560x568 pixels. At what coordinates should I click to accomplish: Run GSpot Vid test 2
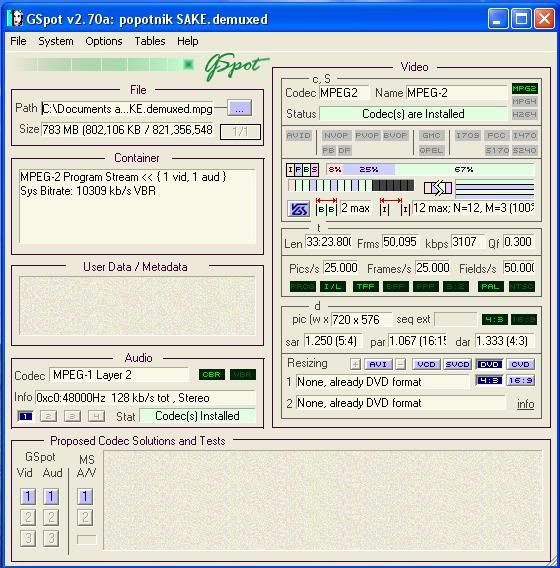28,517
